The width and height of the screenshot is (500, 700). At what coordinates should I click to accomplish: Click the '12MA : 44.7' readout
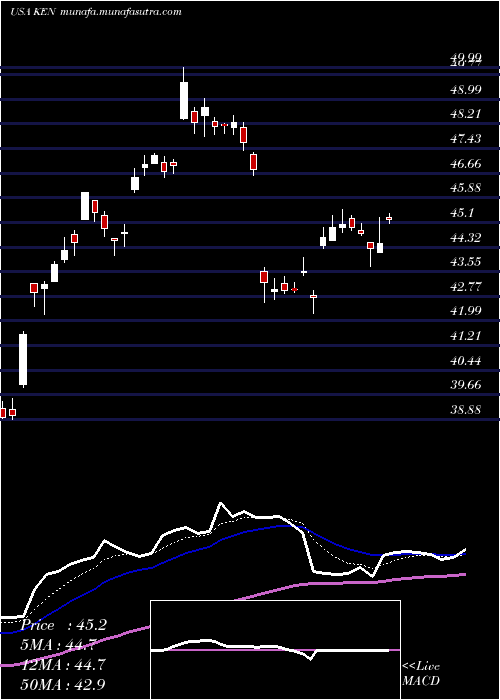(x=63, y=665)
